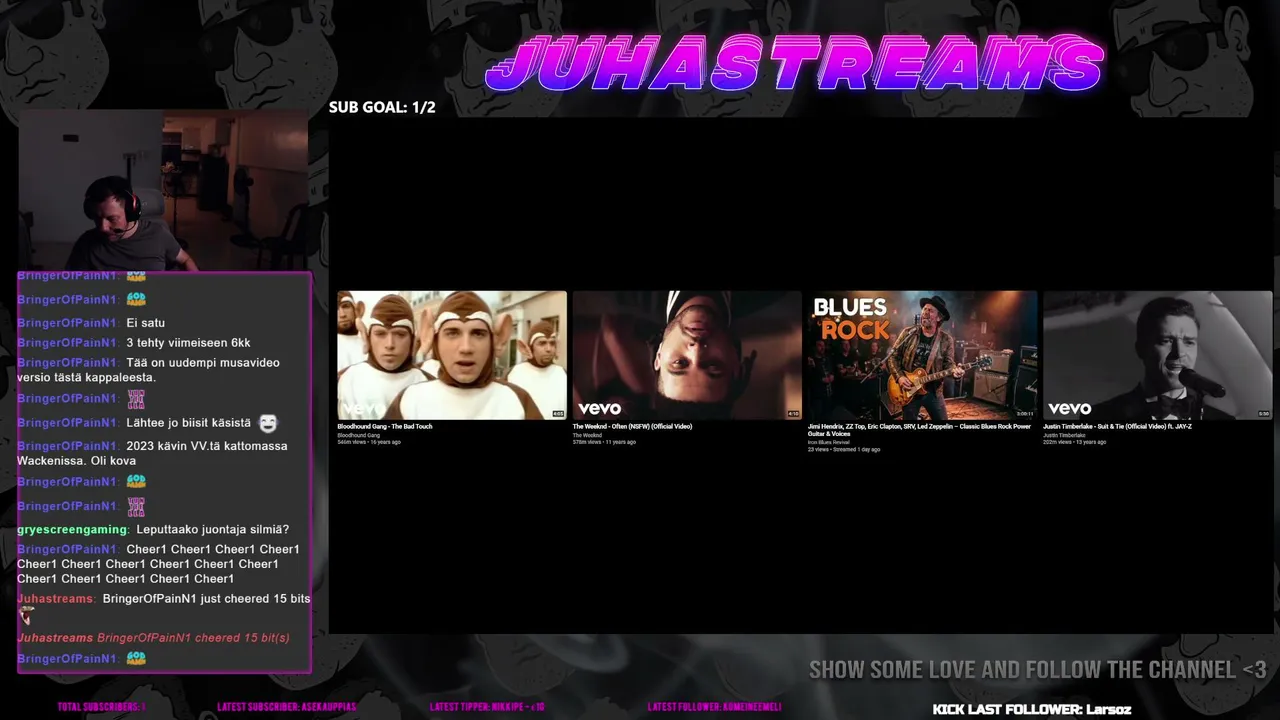The image size is (1280, 720).
Task: Click "23 views • Streamed 1 day ago" text
Action: [x=844, y=450]
